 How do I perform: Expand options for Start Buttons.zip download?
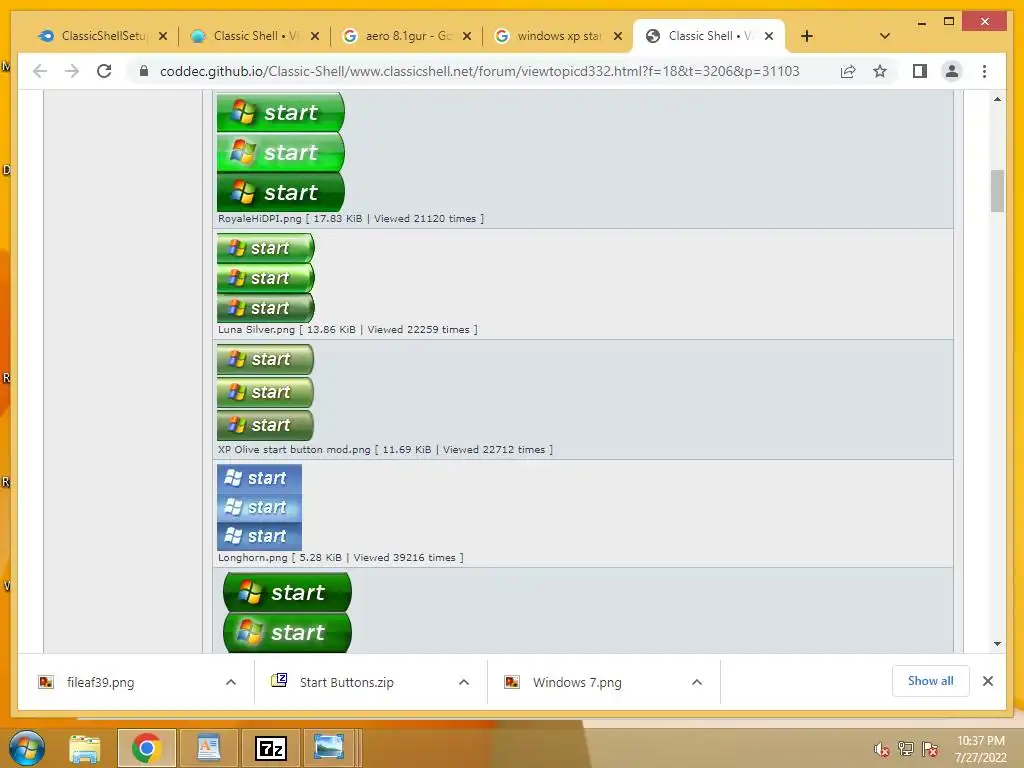click(464, 682)
